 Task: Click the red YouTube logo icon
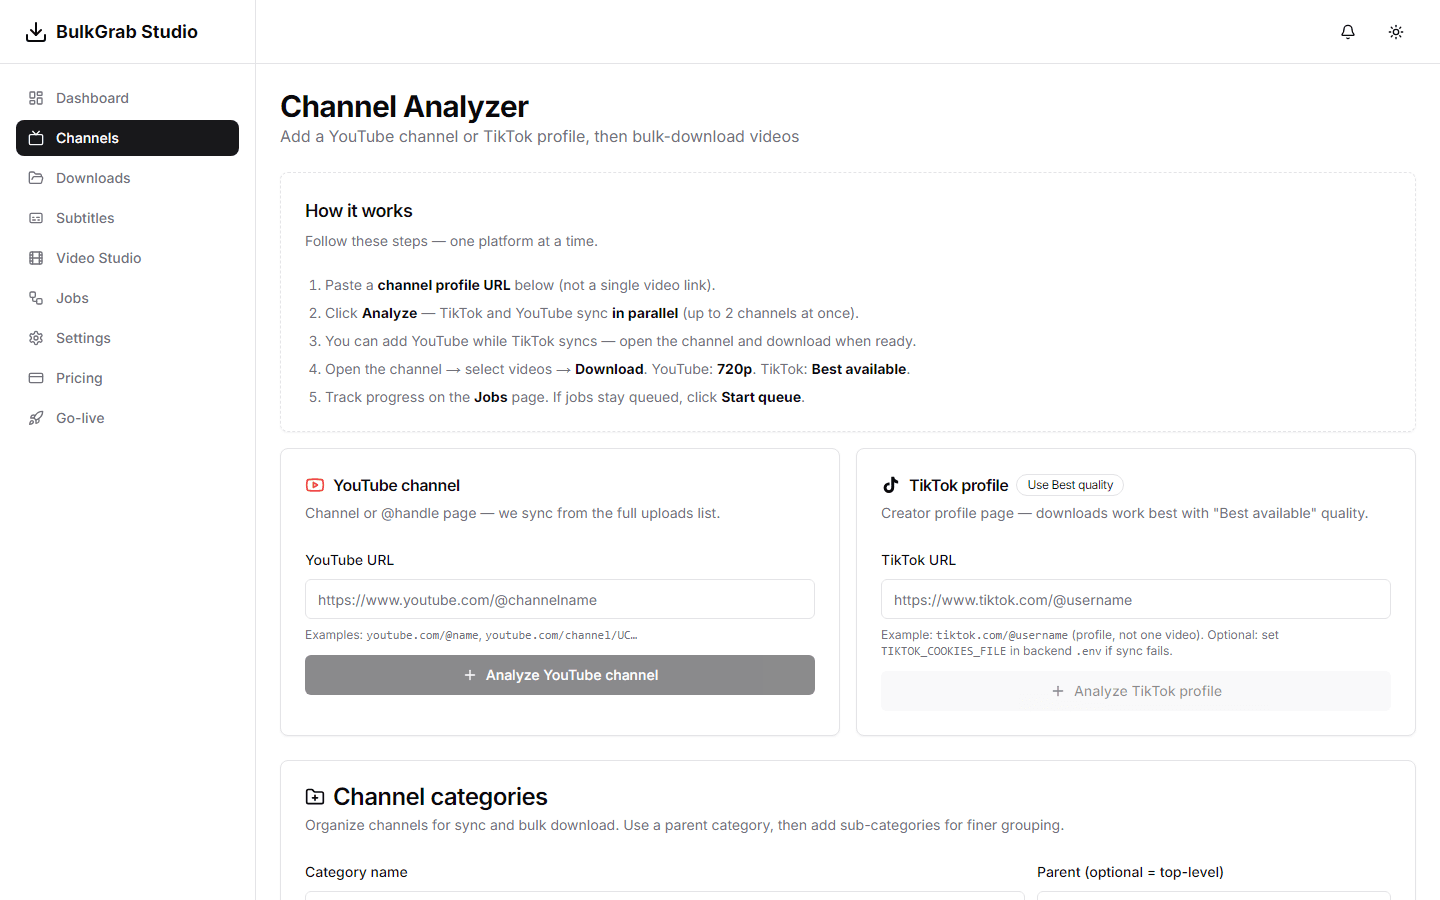pos(315,485)
